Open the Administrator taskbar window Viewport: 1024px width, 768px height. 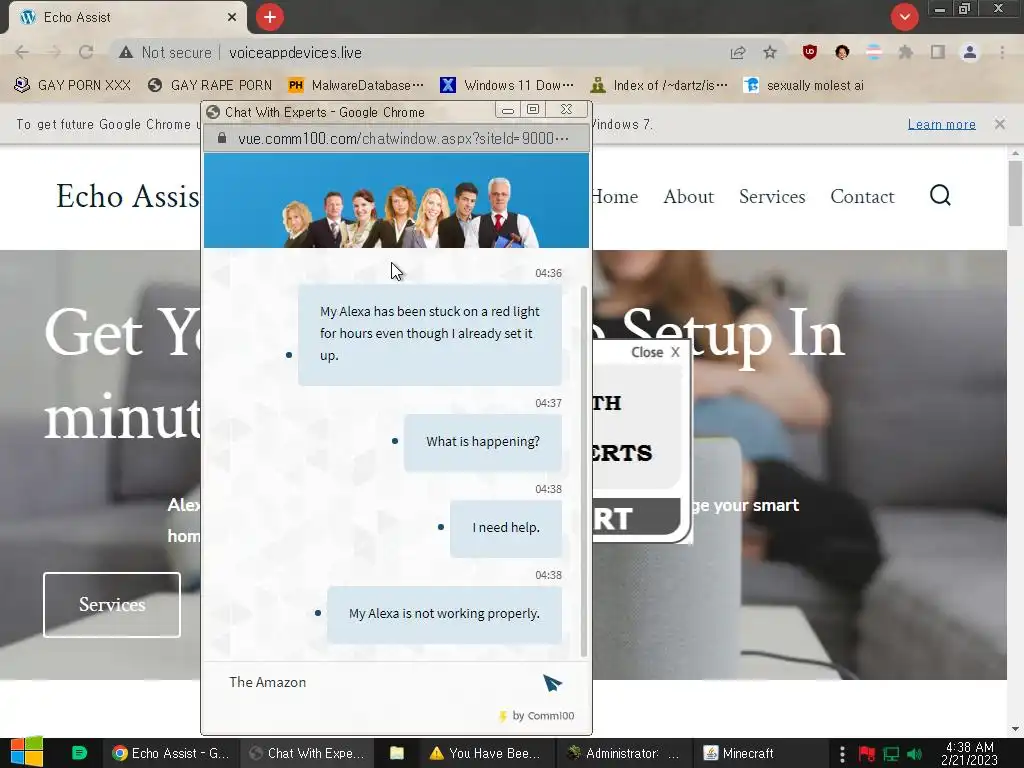click(624, 753)
